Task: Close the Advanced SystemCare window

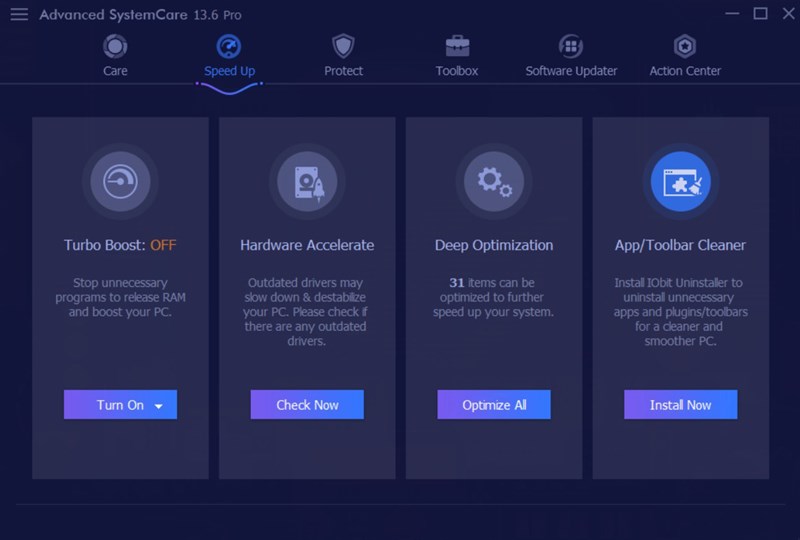Action: pyautogui.click(x=789, y=14)
